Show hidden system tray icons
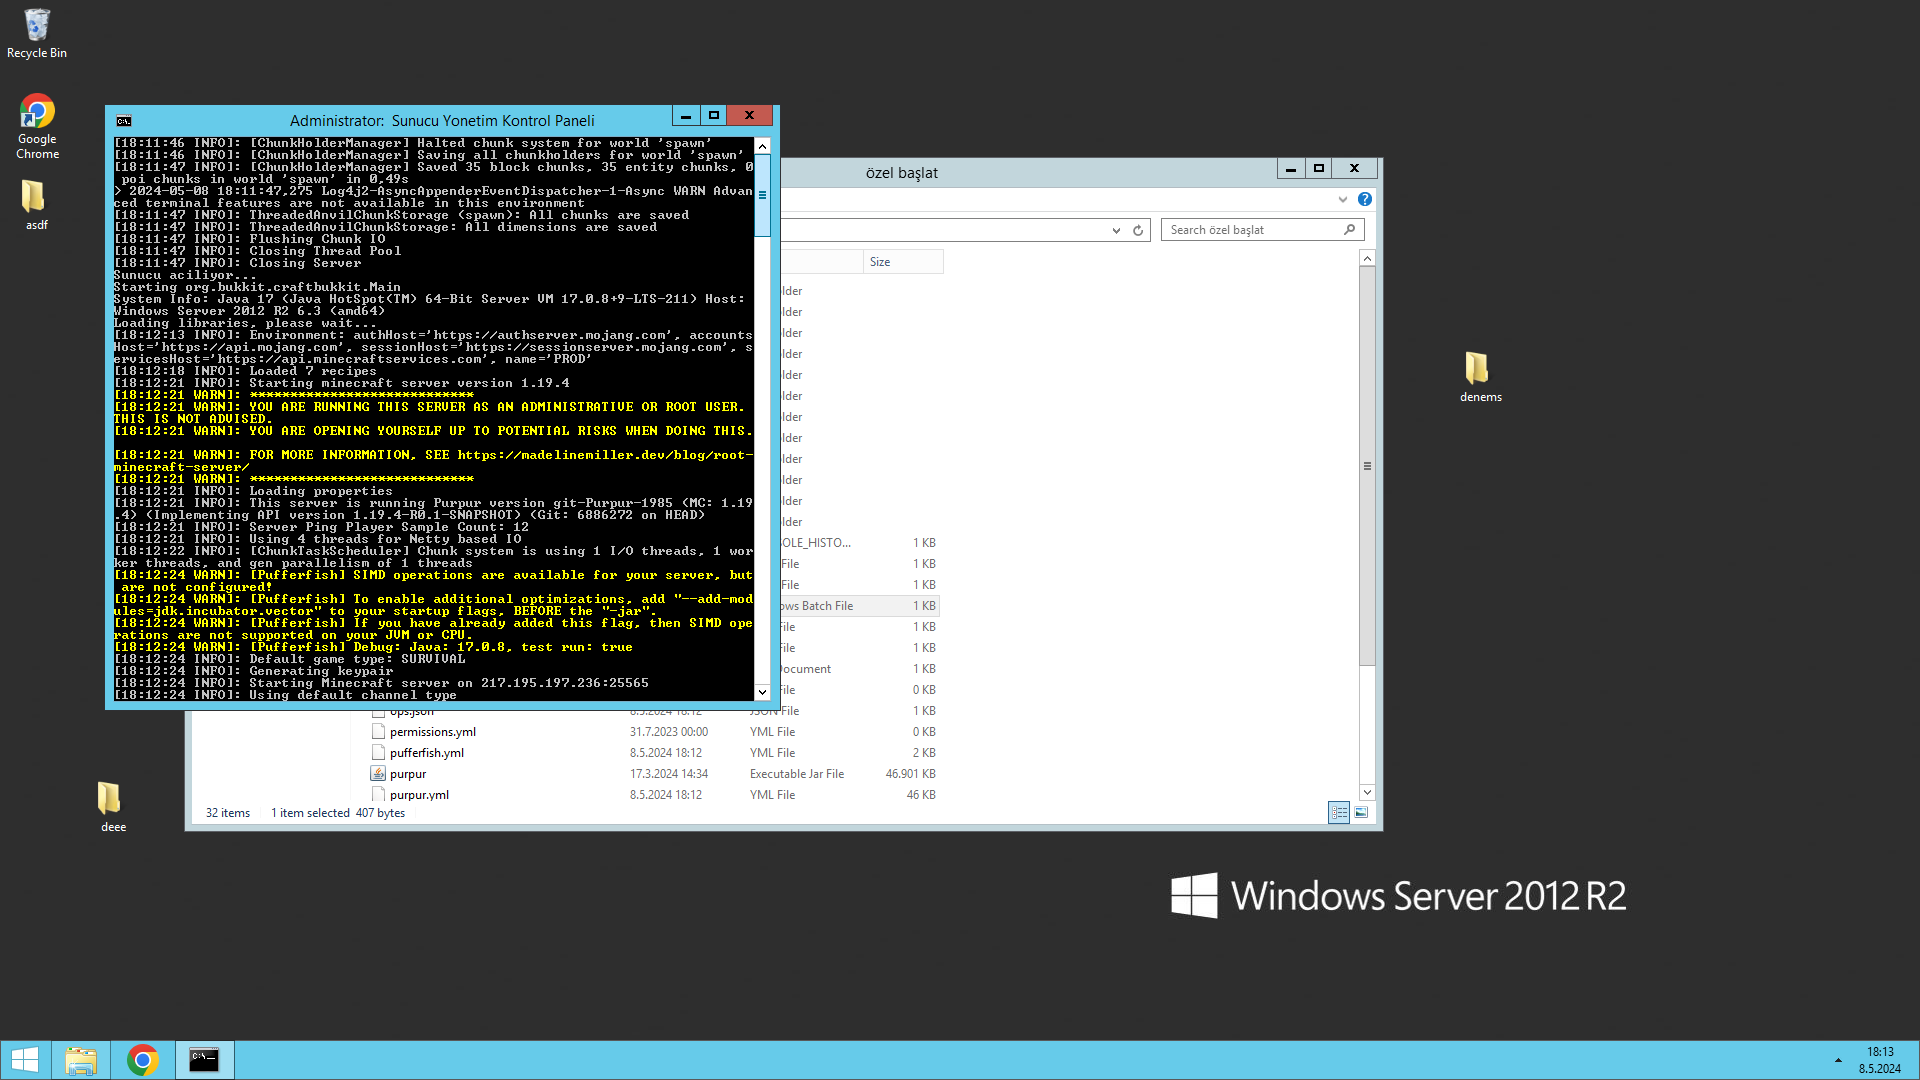 point(1838,1059)
